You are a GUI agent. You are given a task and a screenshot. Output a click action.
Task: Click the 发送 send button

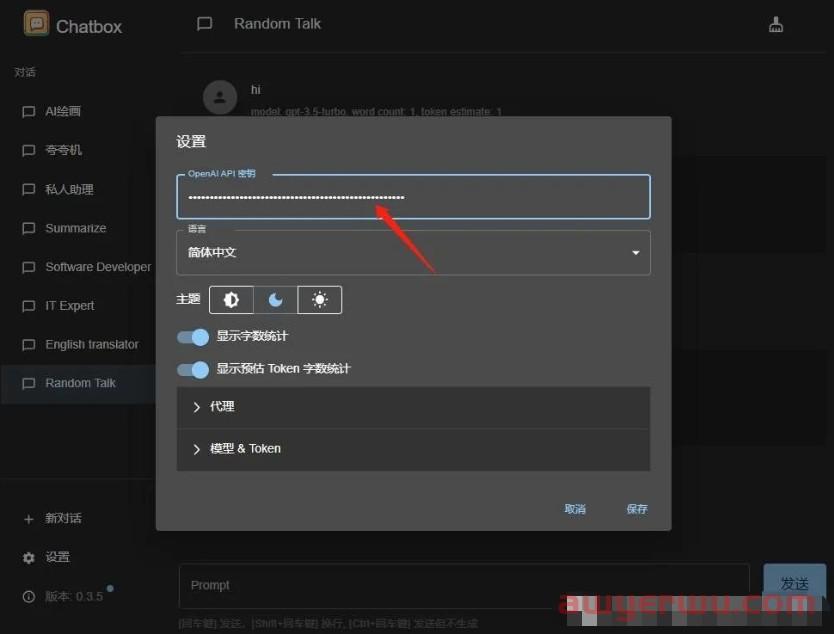tap(795, 583)
